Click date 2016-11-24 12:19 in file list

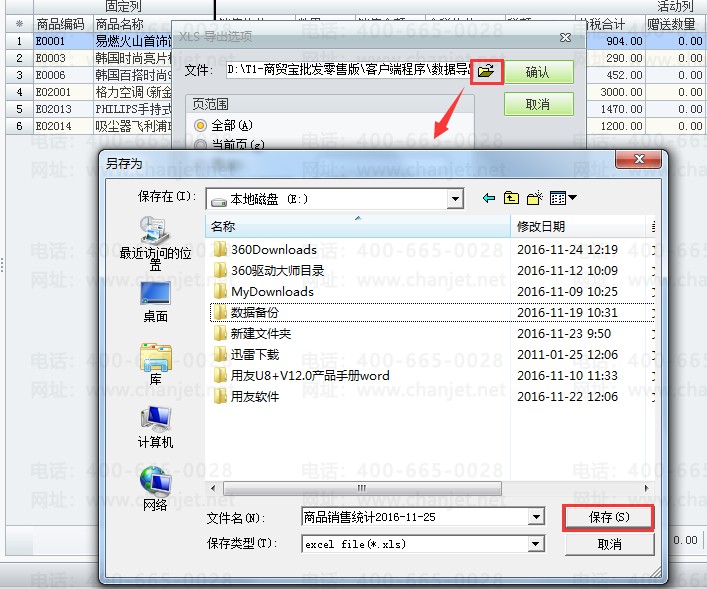click(567, 249)
